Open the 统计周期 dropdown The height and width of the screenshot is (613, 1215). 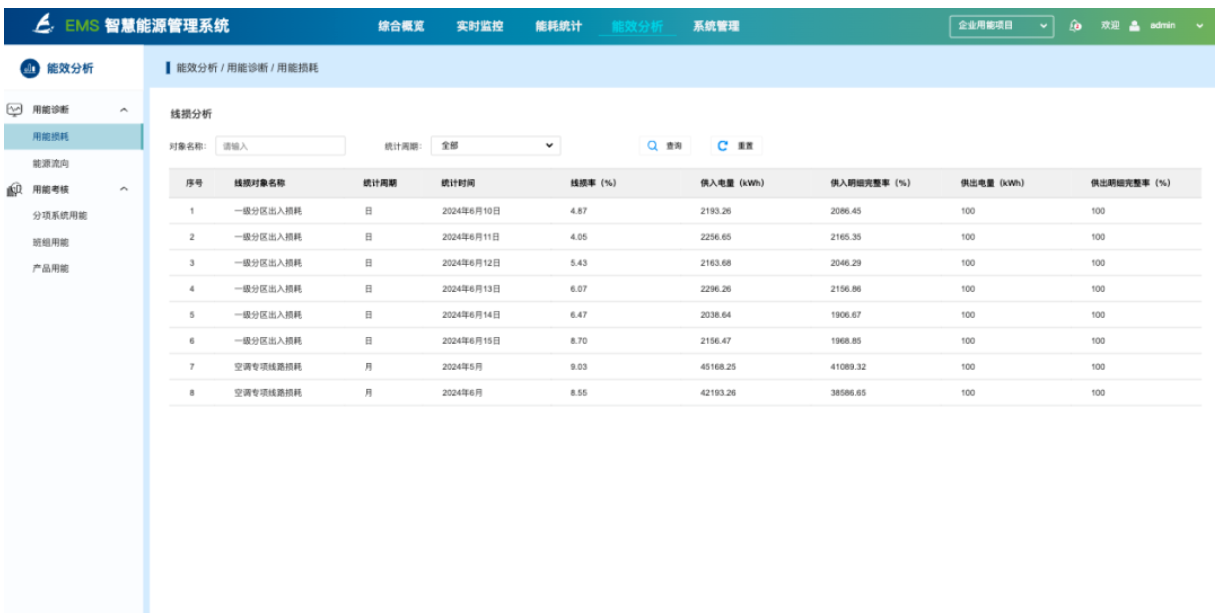coord(497,146)
